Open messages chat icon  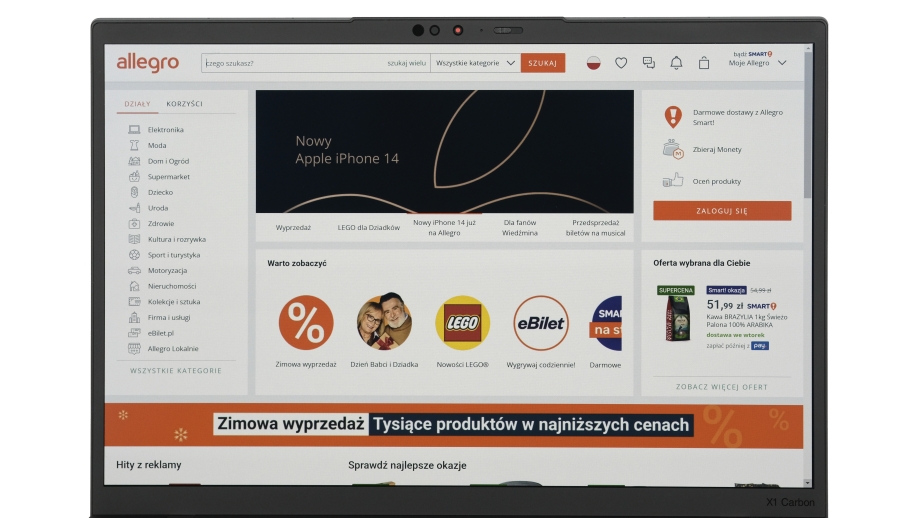tap(648, 63)
